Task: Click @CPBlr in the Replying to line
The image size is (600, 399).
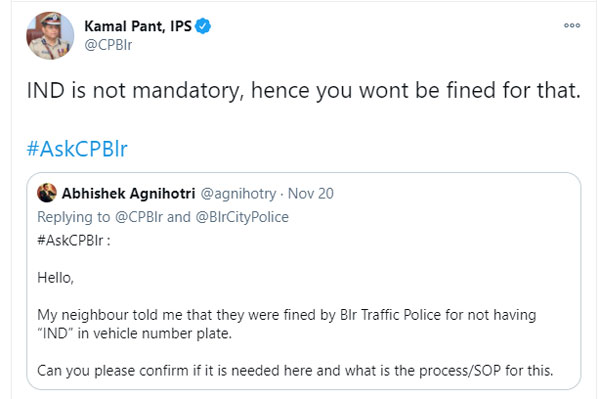Action: (x=139, y=217)
